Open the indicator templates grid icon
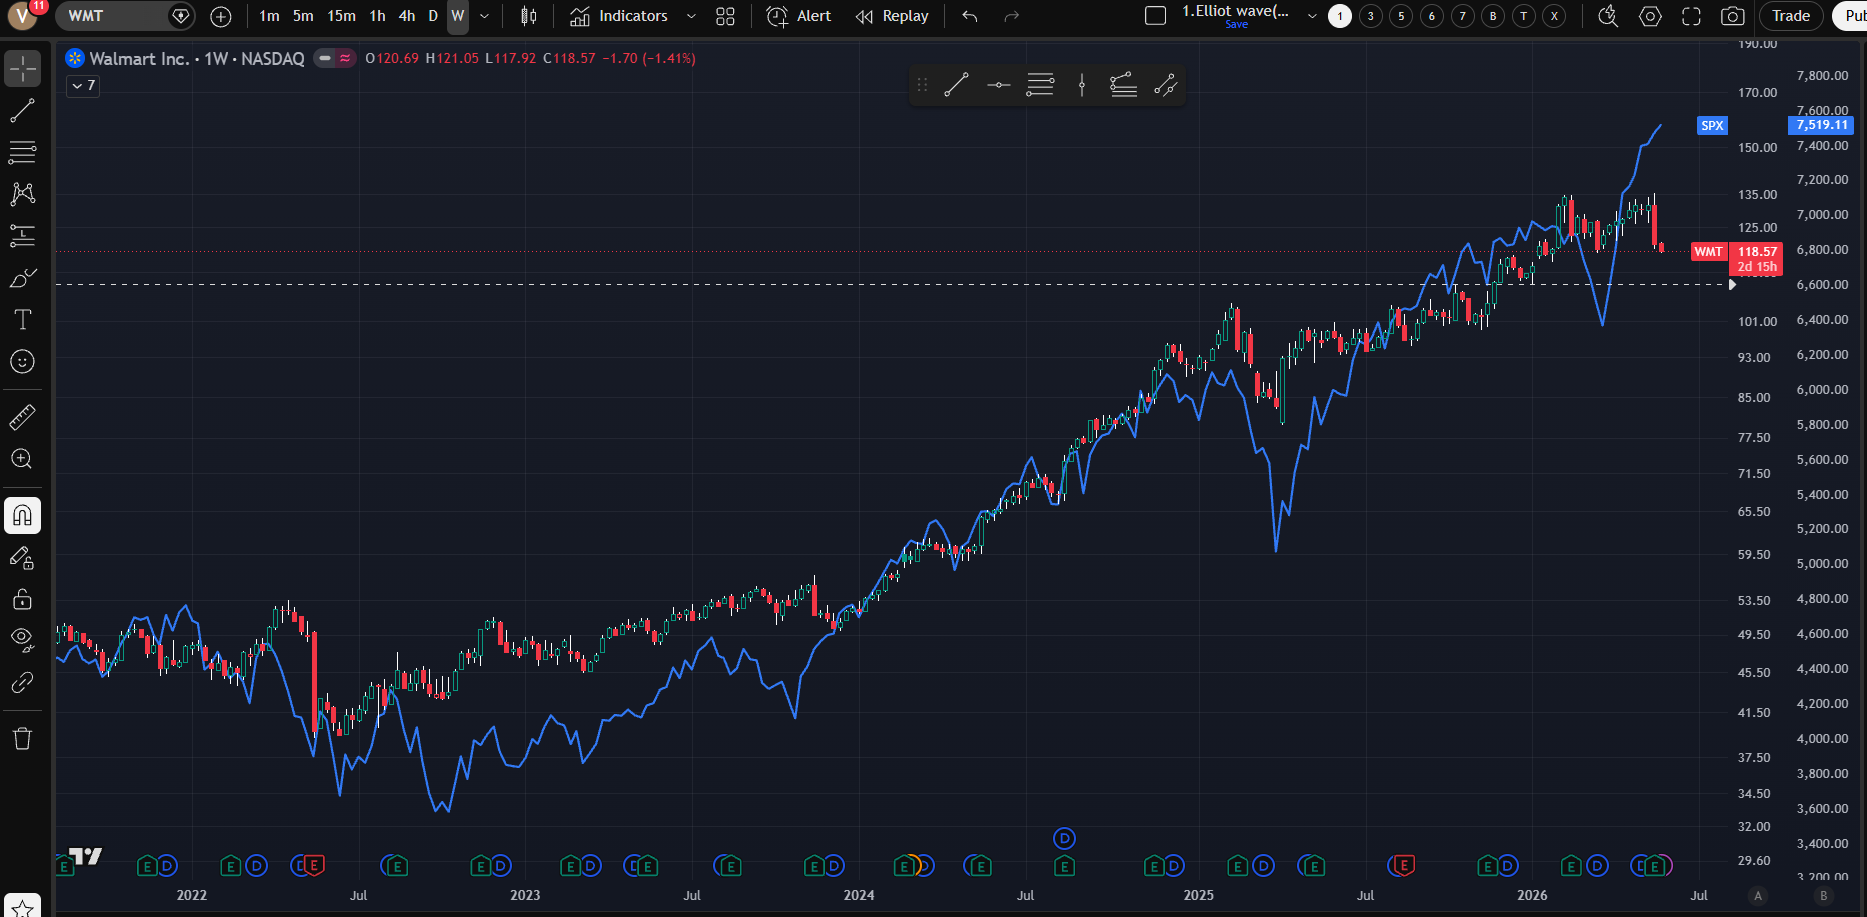 pos(725,16)
